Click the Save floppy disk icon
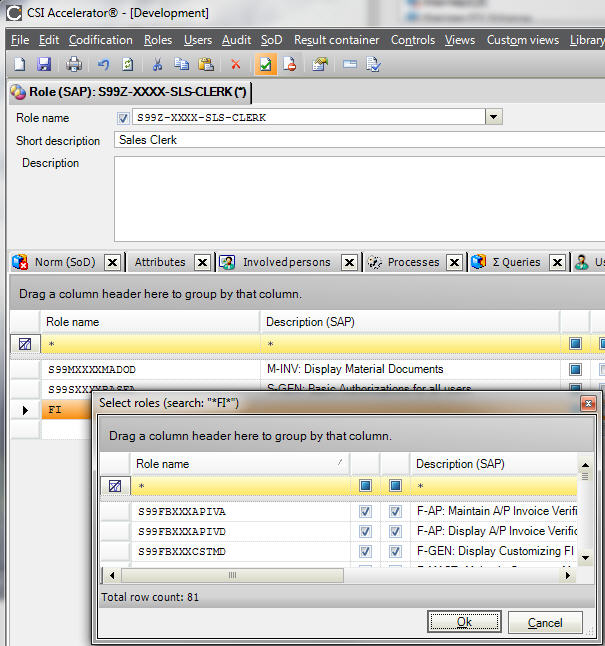This screenshot has height=646, width=605. [44, 64]
